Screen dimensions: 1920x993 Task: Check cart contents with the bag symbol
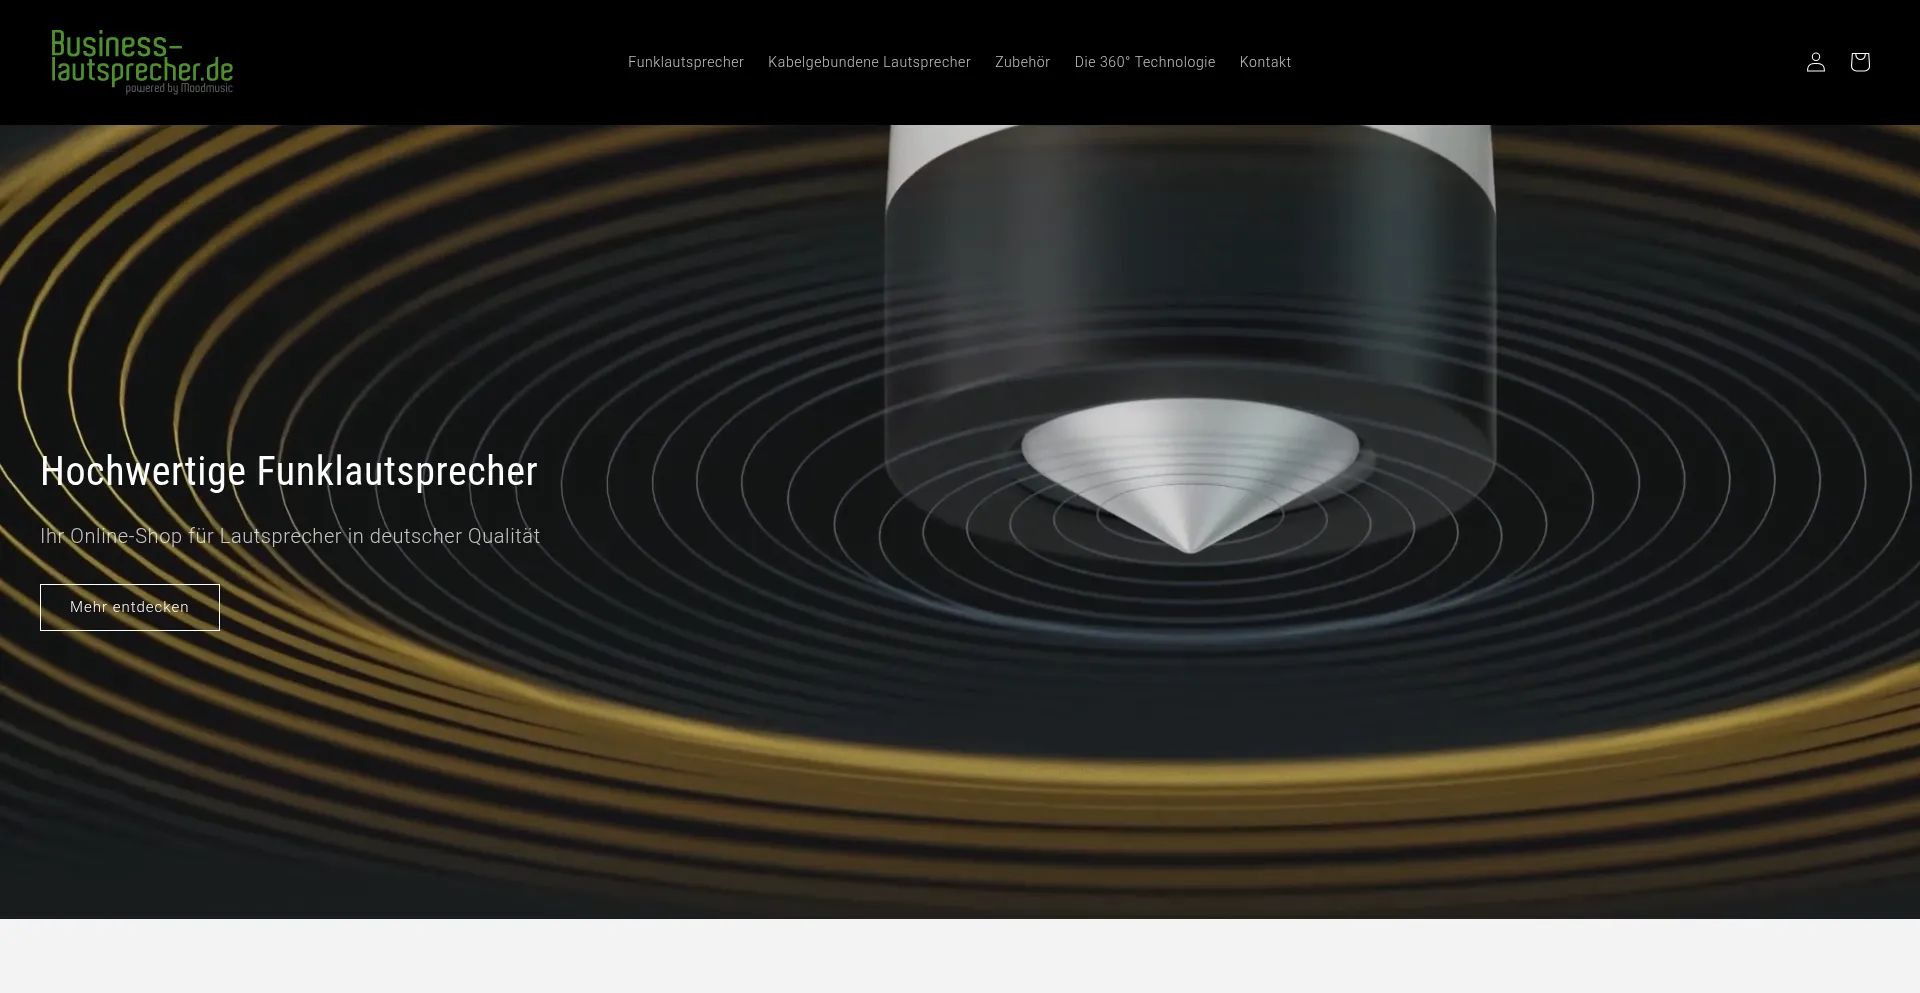coord(1860,62)
